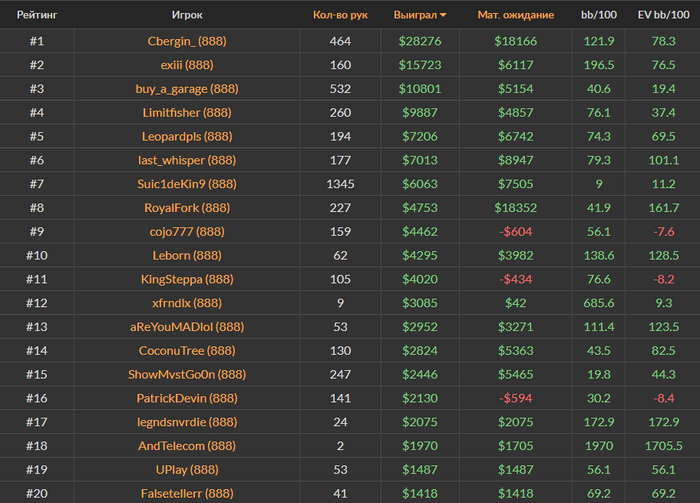Click player cojo777 (888)
Screen dimensions: 700x503
coord(186,232)
